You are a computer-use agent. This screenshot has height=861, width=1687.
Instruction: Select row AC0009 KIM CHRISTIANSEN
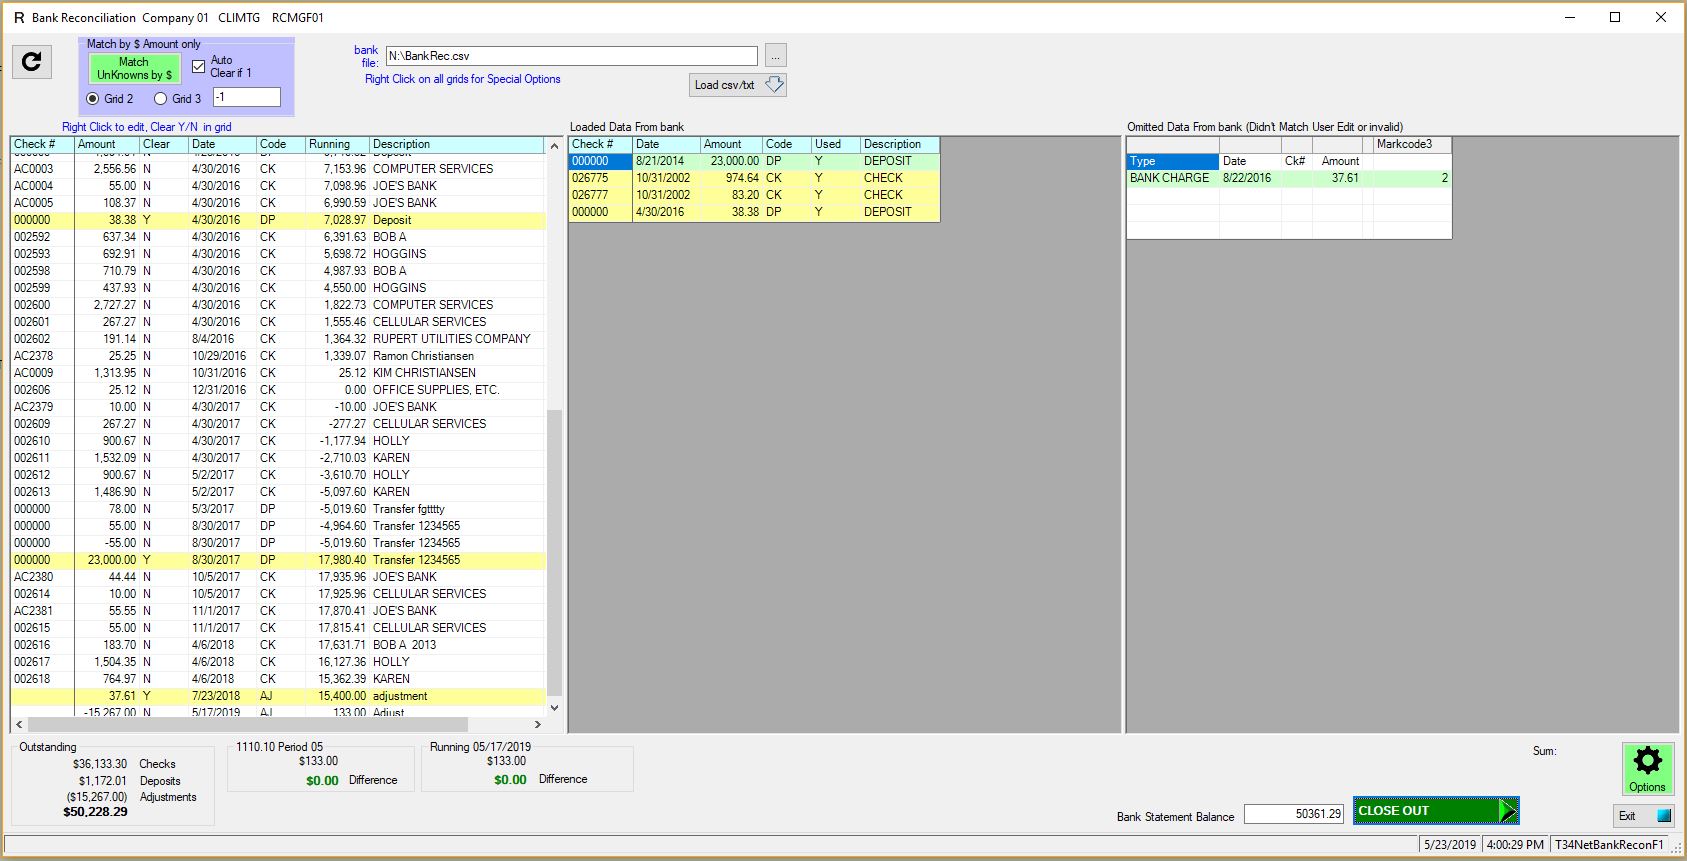click(x=278, y=373)
